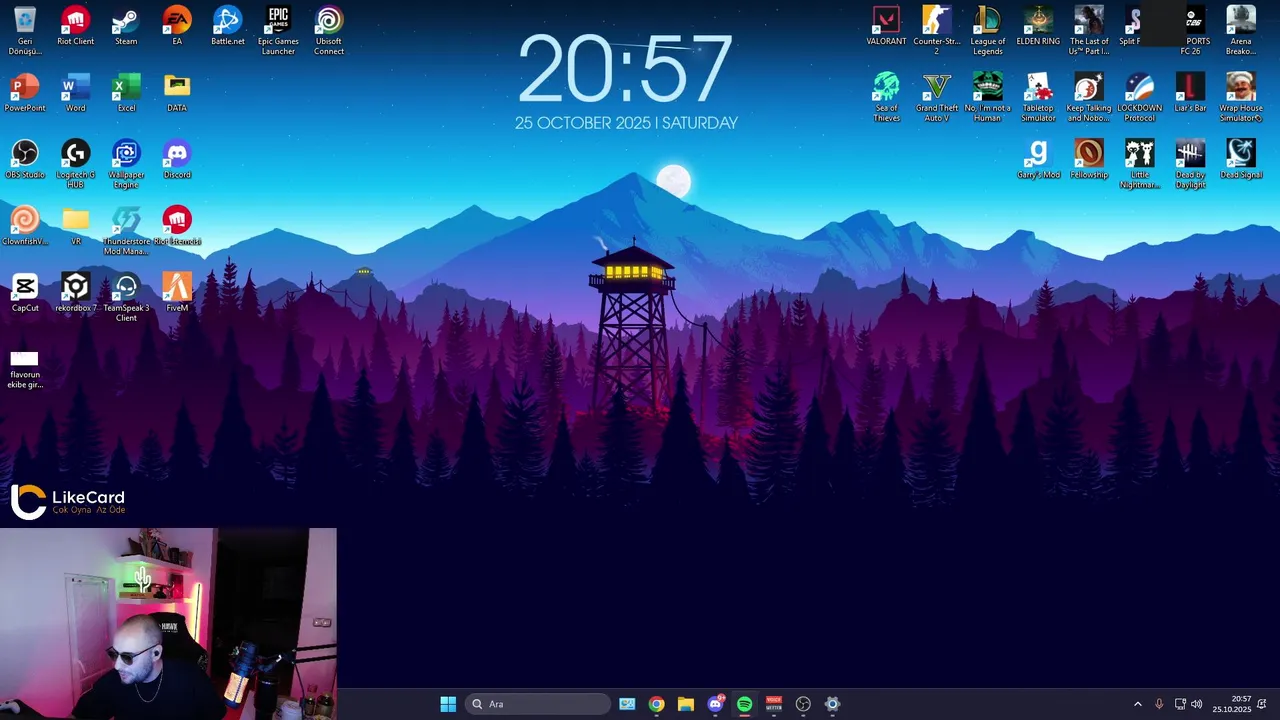Open the DATA folder on the desktop
This screenshot has width=1280, height=720.
click(x=177, y=93)
